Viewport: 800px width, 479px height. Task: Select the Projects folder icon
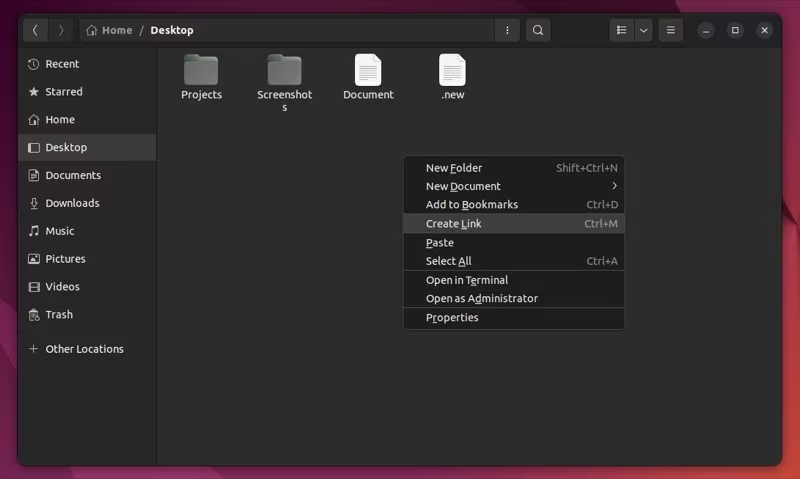pyautogui.click(x=201, y=70)
